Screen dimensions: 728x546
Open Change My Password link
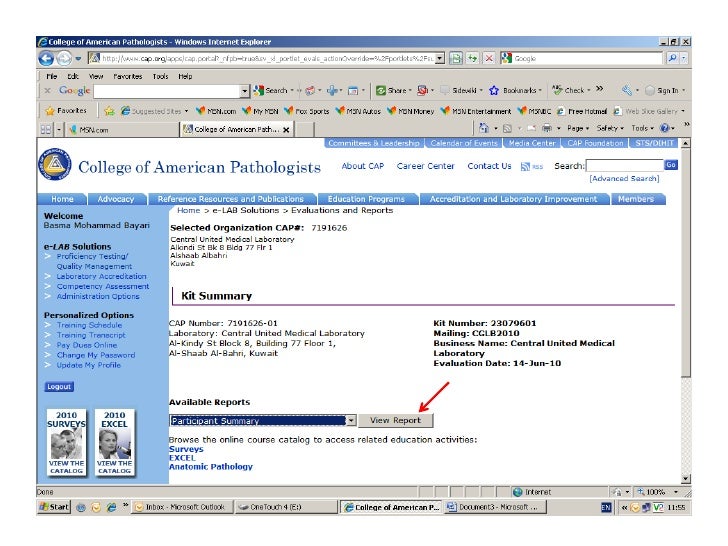[96, 355]
